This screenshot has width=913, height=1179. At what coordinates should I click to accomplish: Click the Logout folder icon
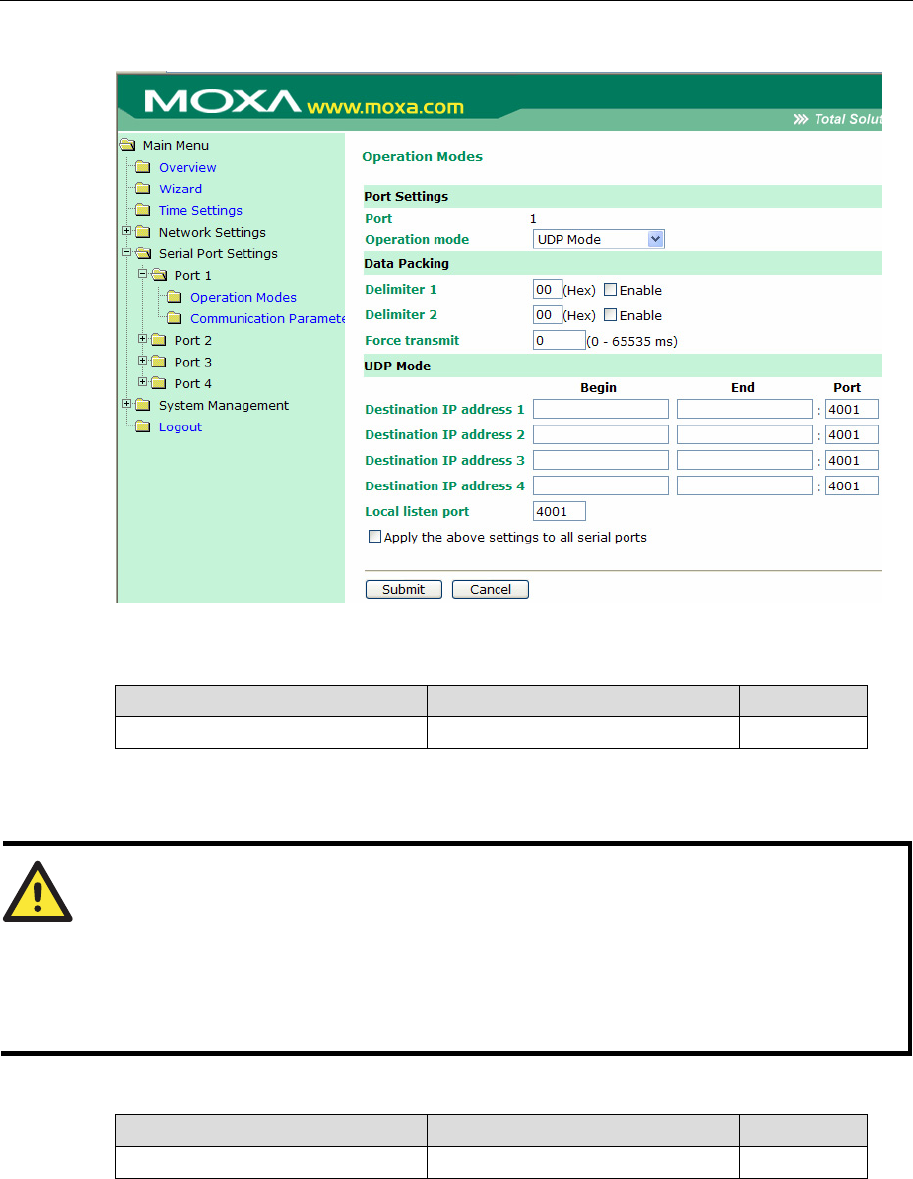pos(142,426)
